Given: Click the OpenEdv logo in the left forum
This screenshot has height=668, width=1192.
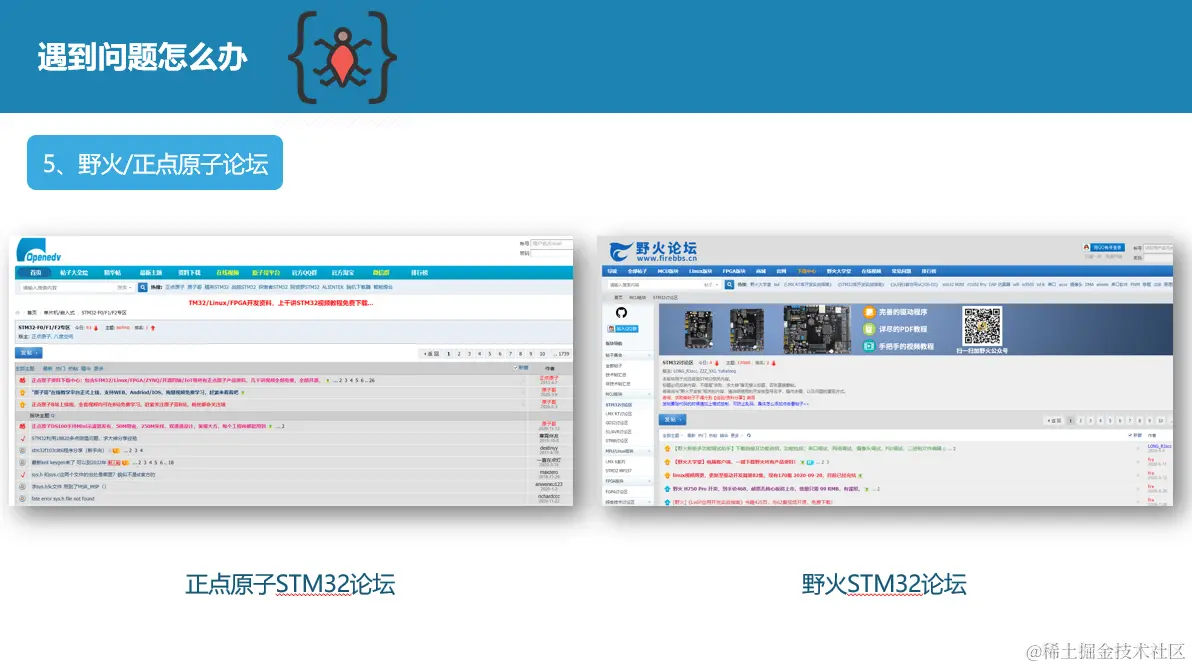Looking at the screenshot, I should click(39, 252).
